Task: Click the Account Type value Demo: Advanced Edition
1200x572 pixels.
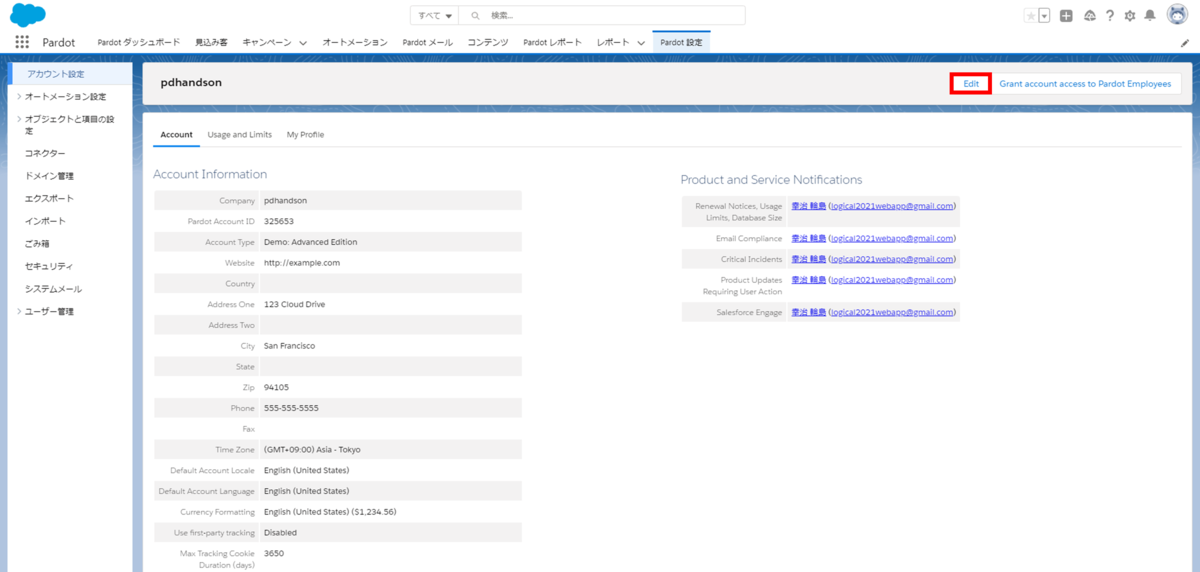Action: click(x=310, y=242)
